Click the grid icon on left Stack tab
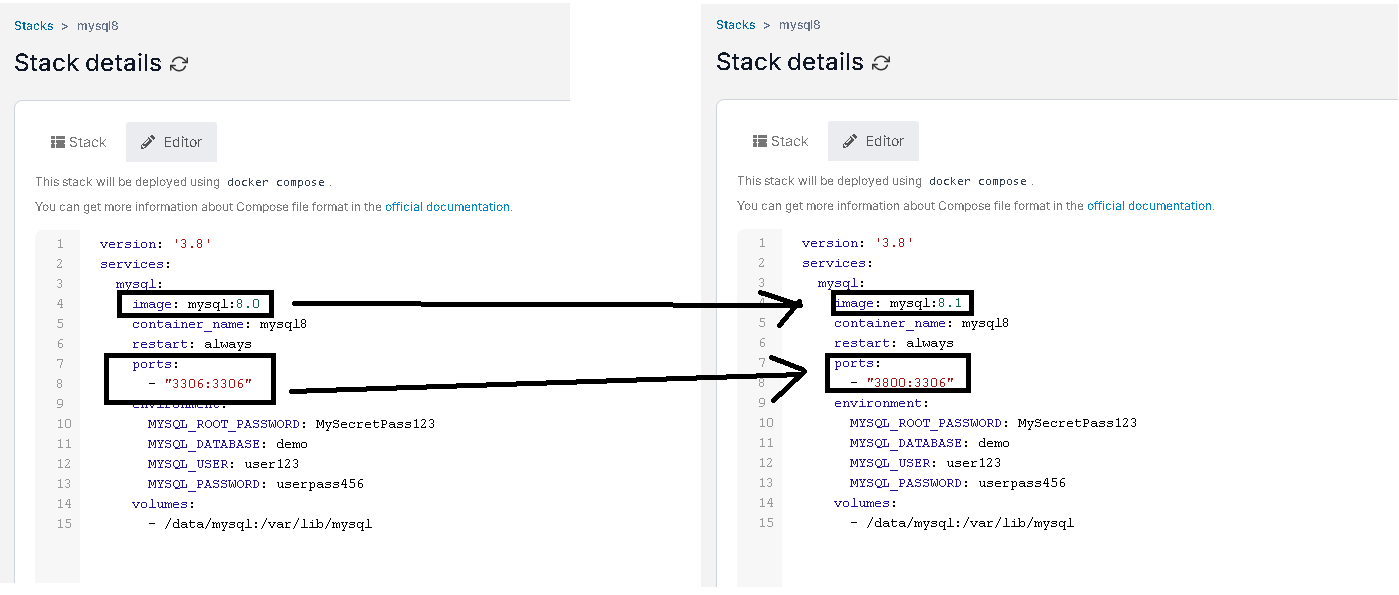Screen dimensions: 1399x595 [58, 142]
